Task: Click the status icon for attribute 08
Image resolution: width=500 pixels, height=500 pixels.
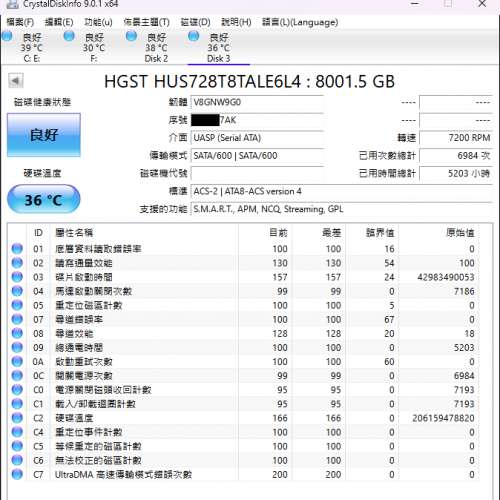Action: tap(17, 333)
